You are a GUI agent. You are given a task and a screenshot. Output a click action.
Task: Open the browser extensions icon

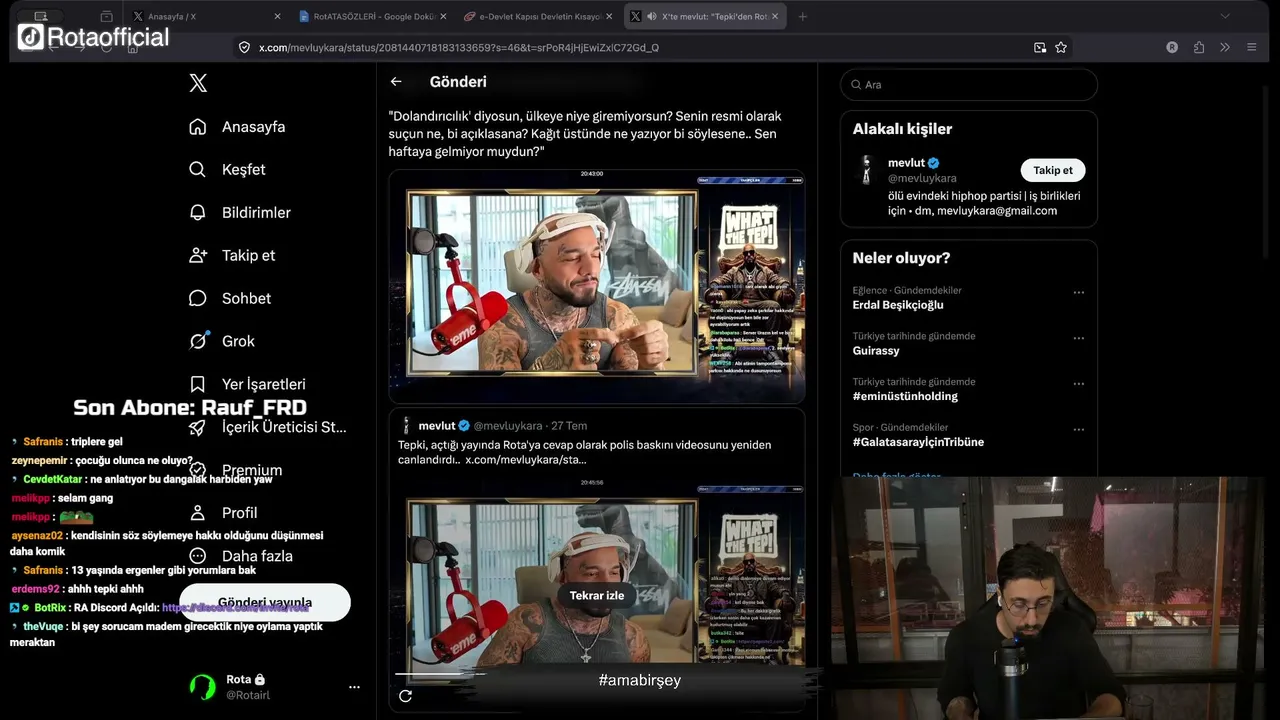(x=1199, y=47)
